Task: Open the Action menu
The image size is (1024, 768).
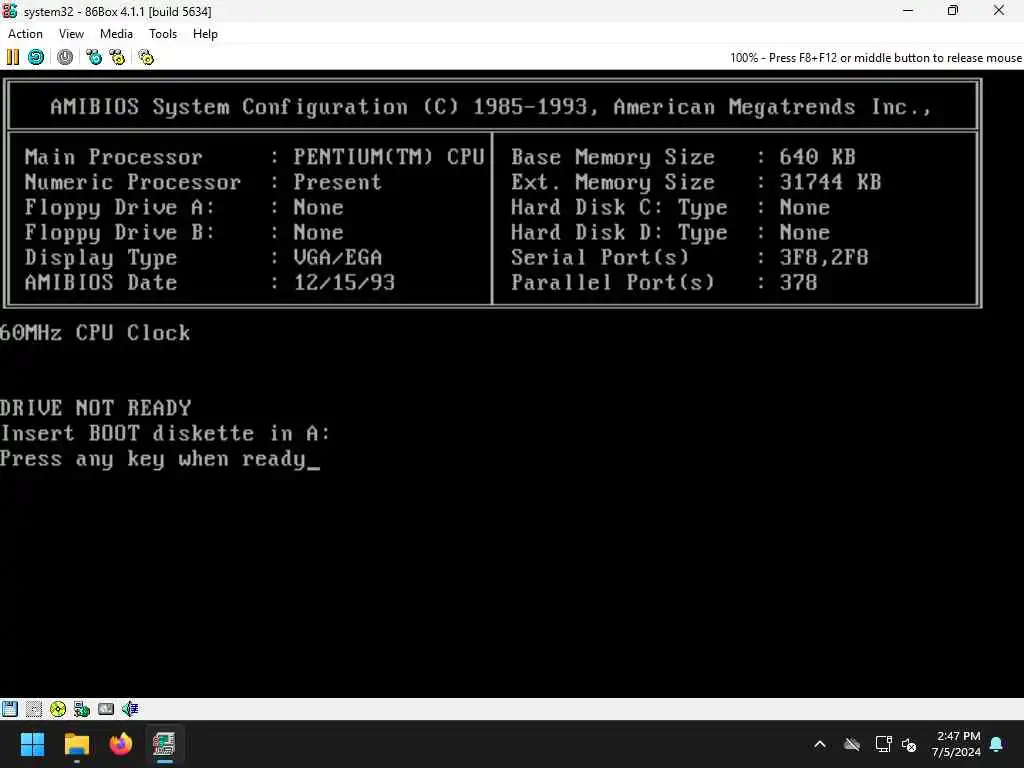Action: [25, 34]
